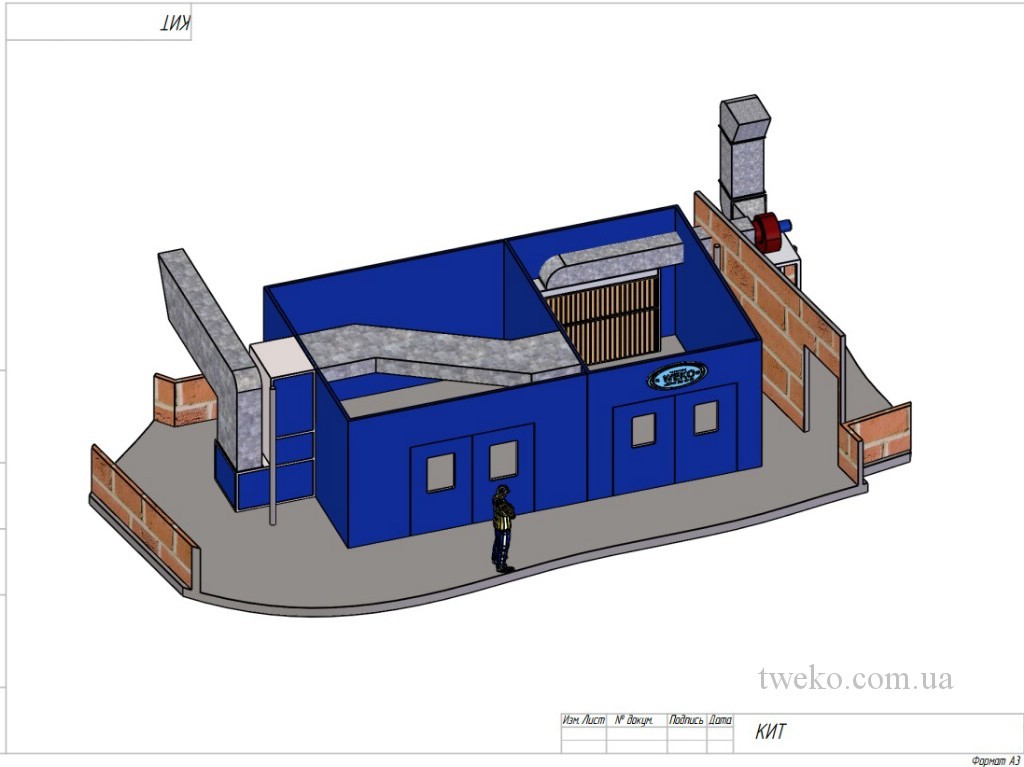Open the tweko.com.ua watermark link
Screen dimensions: 1024x767
855,679
